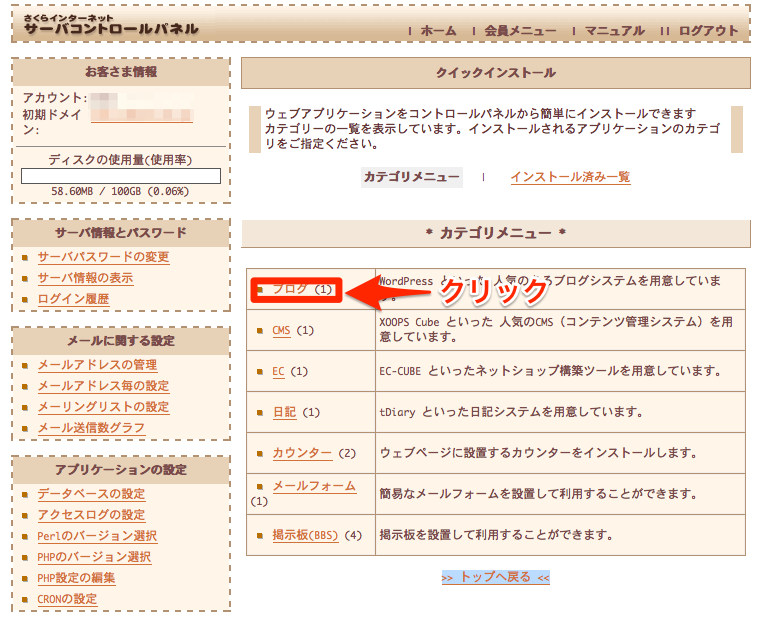Click the tDiary description text
Screen dimensions: 760x617
click(511, 412)
